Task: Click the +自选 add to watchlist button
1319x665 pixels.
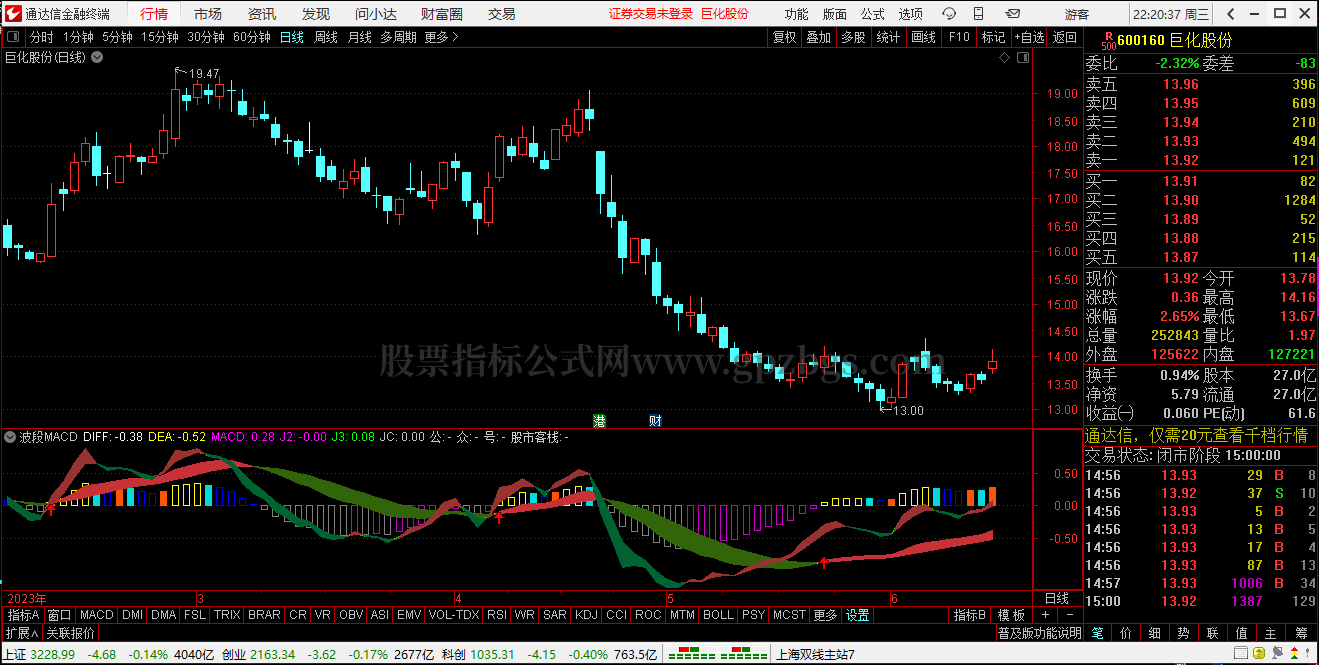Action: tap(1029, 37)
